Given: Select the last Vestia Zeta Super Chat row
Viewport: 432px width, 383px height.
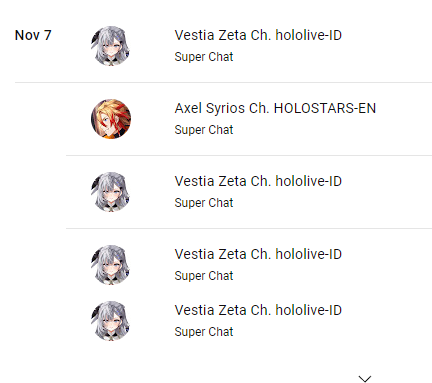Looking at the screenshot, I should tap(249, 321).
